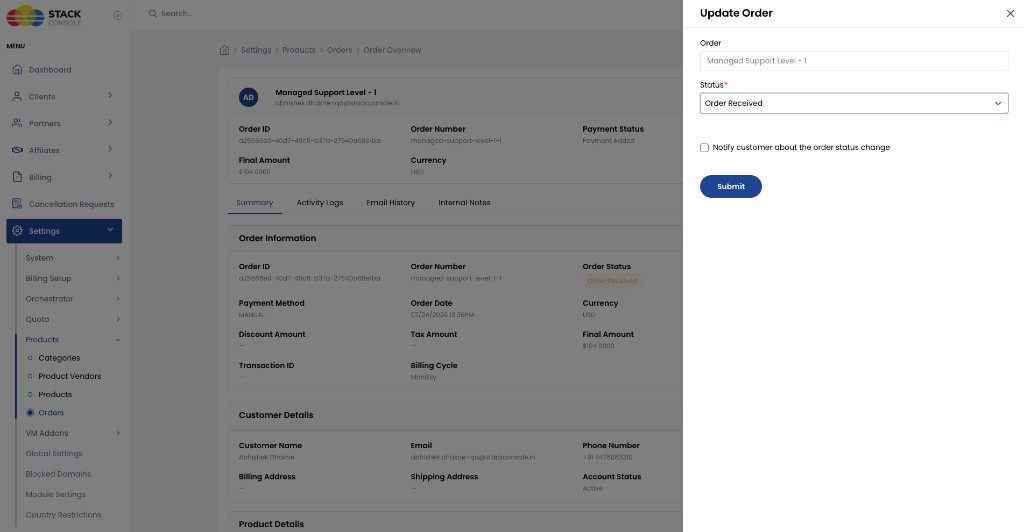Screen dimensions: 1024x532
Task: Focus the top search field
Action: [177, 13]
